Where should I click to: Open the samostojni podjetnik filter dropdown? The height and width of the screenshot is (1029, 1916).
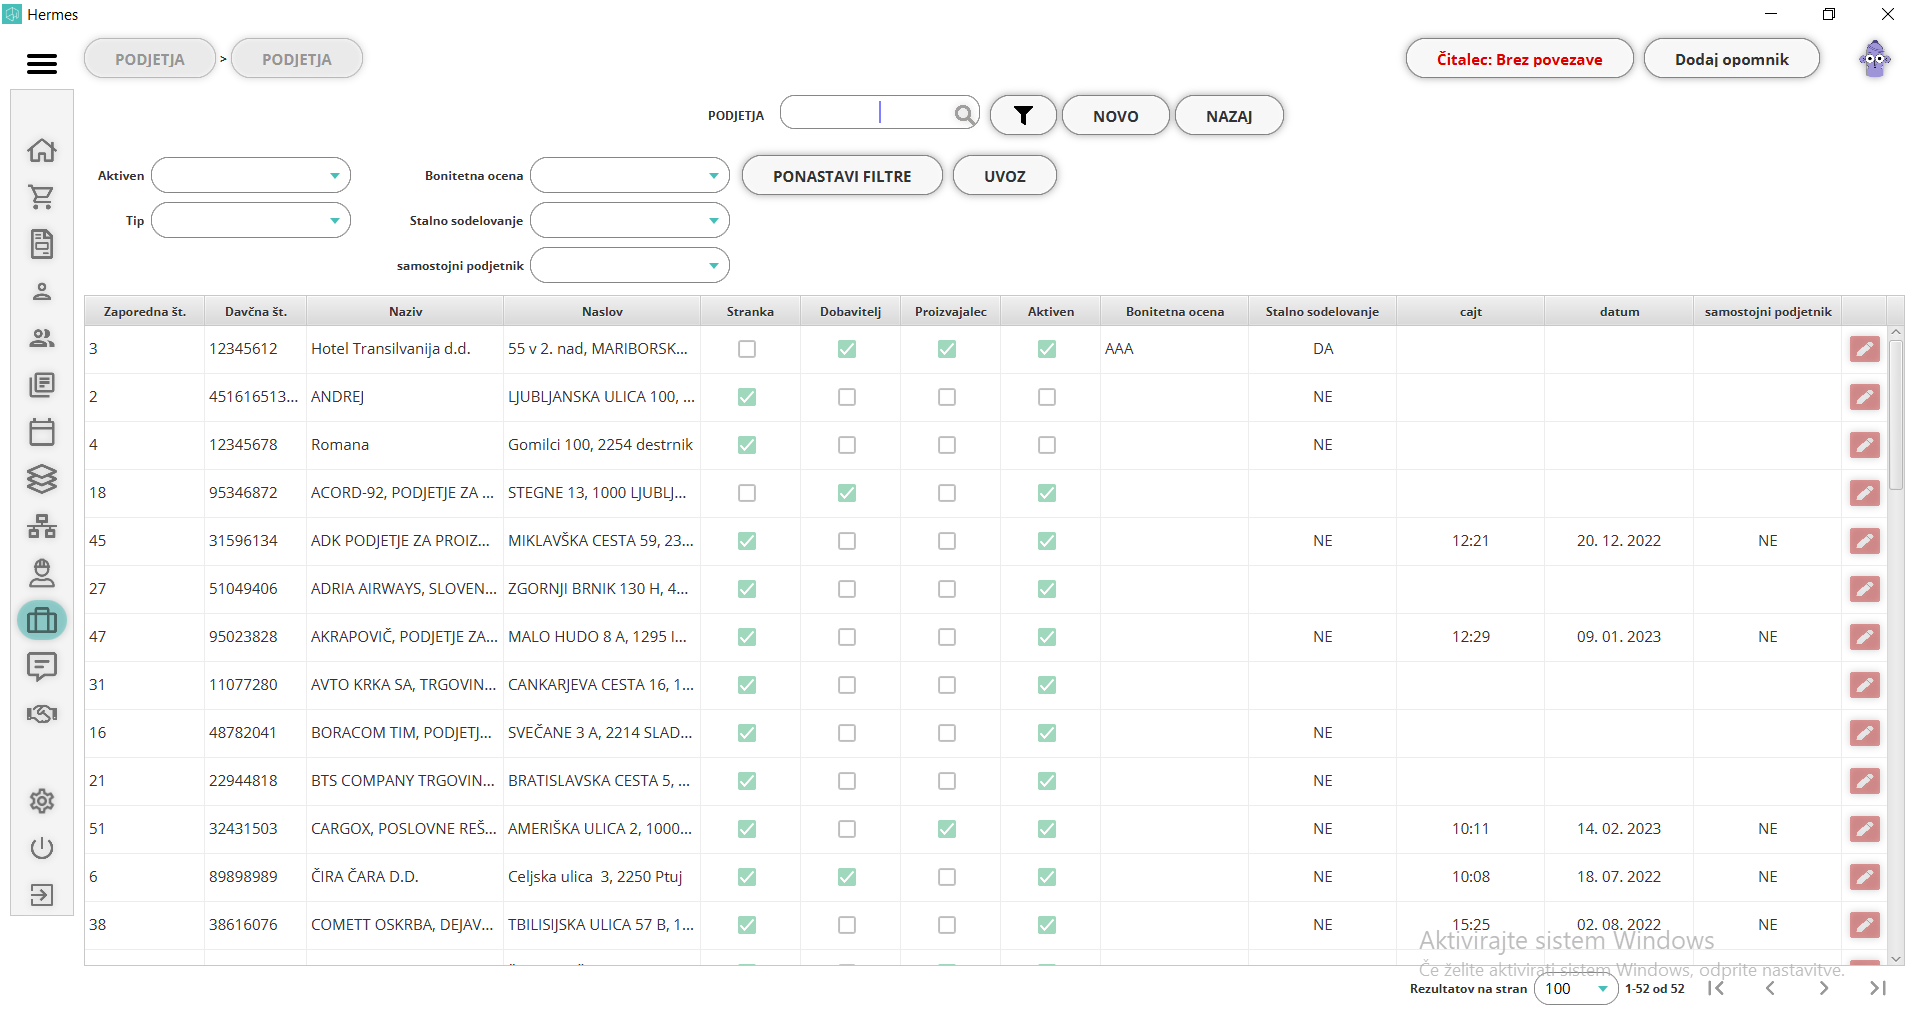point(630,266)
